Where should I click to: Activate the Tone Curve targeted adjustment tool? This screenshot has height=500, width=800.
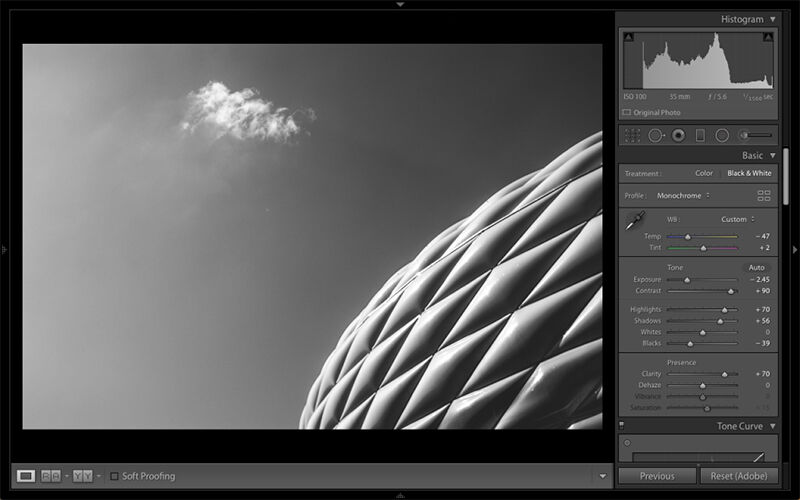click(x=628, y=443)
